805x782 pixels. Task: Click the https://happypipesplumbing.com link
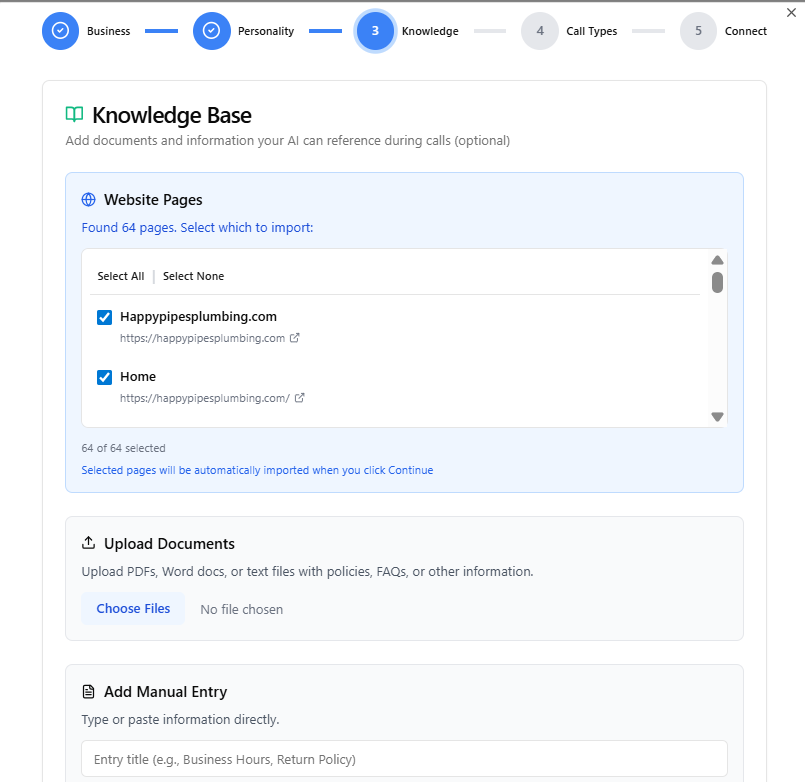202,339
